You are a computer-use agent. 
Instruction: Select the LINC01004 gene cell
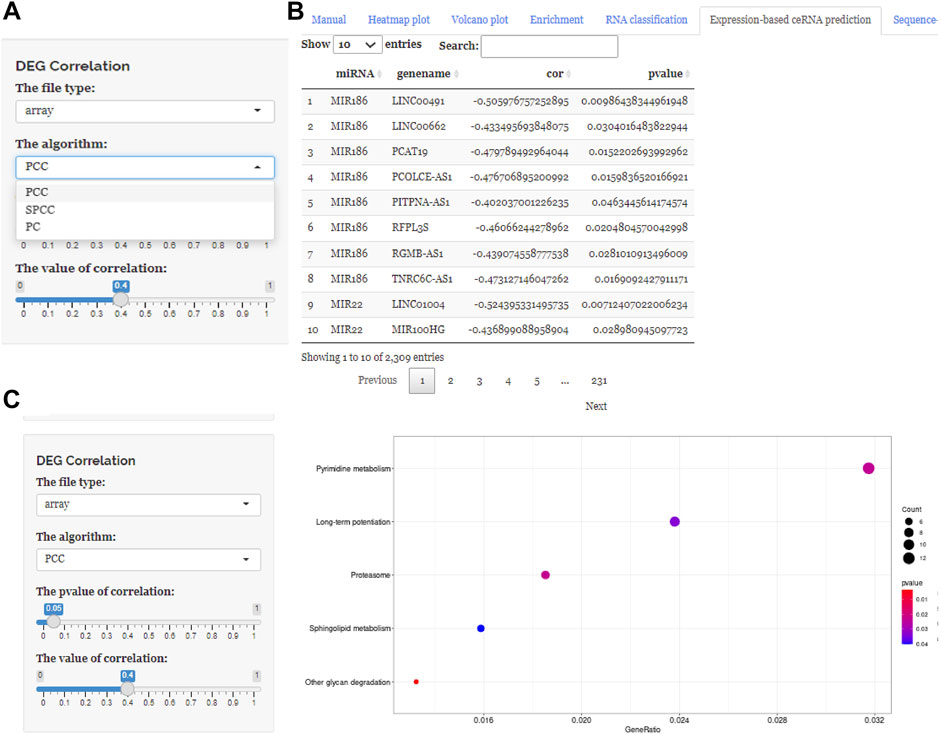418,305
